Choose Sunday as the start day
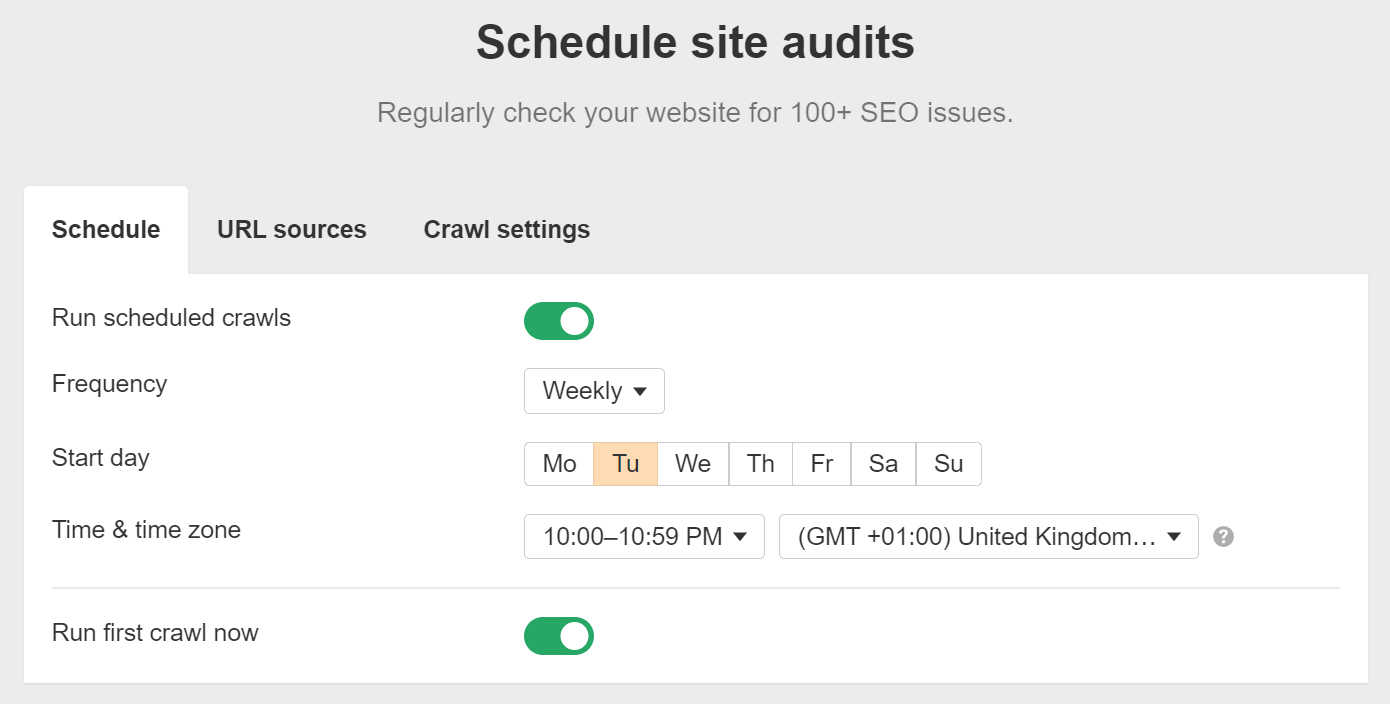 (948, 463)
